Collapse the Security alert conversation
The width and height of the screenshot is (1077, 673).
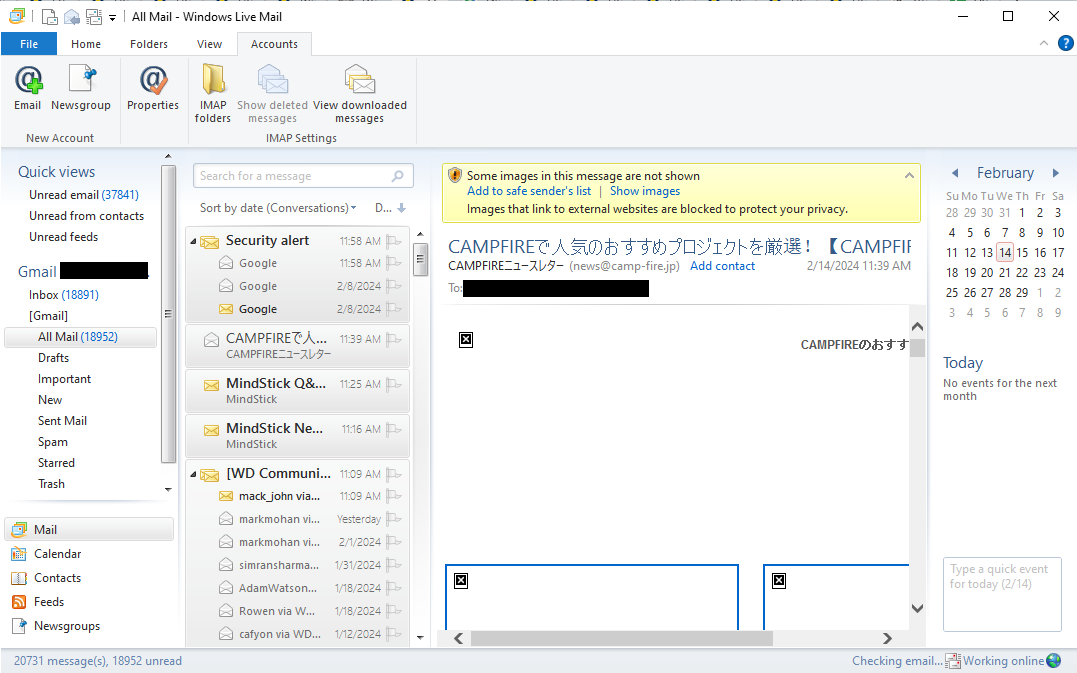pyautogui.click(x=193, y=242)
